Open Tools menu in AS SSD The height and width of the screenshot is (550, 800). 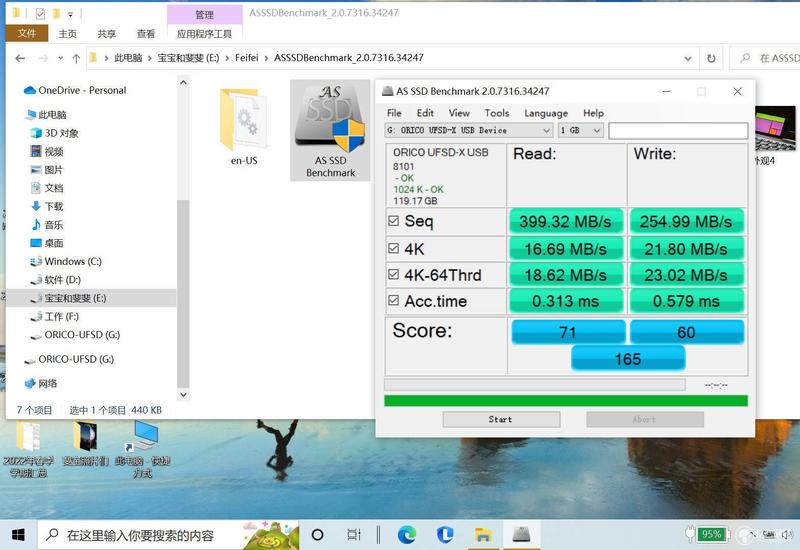(x=496, y=113)
